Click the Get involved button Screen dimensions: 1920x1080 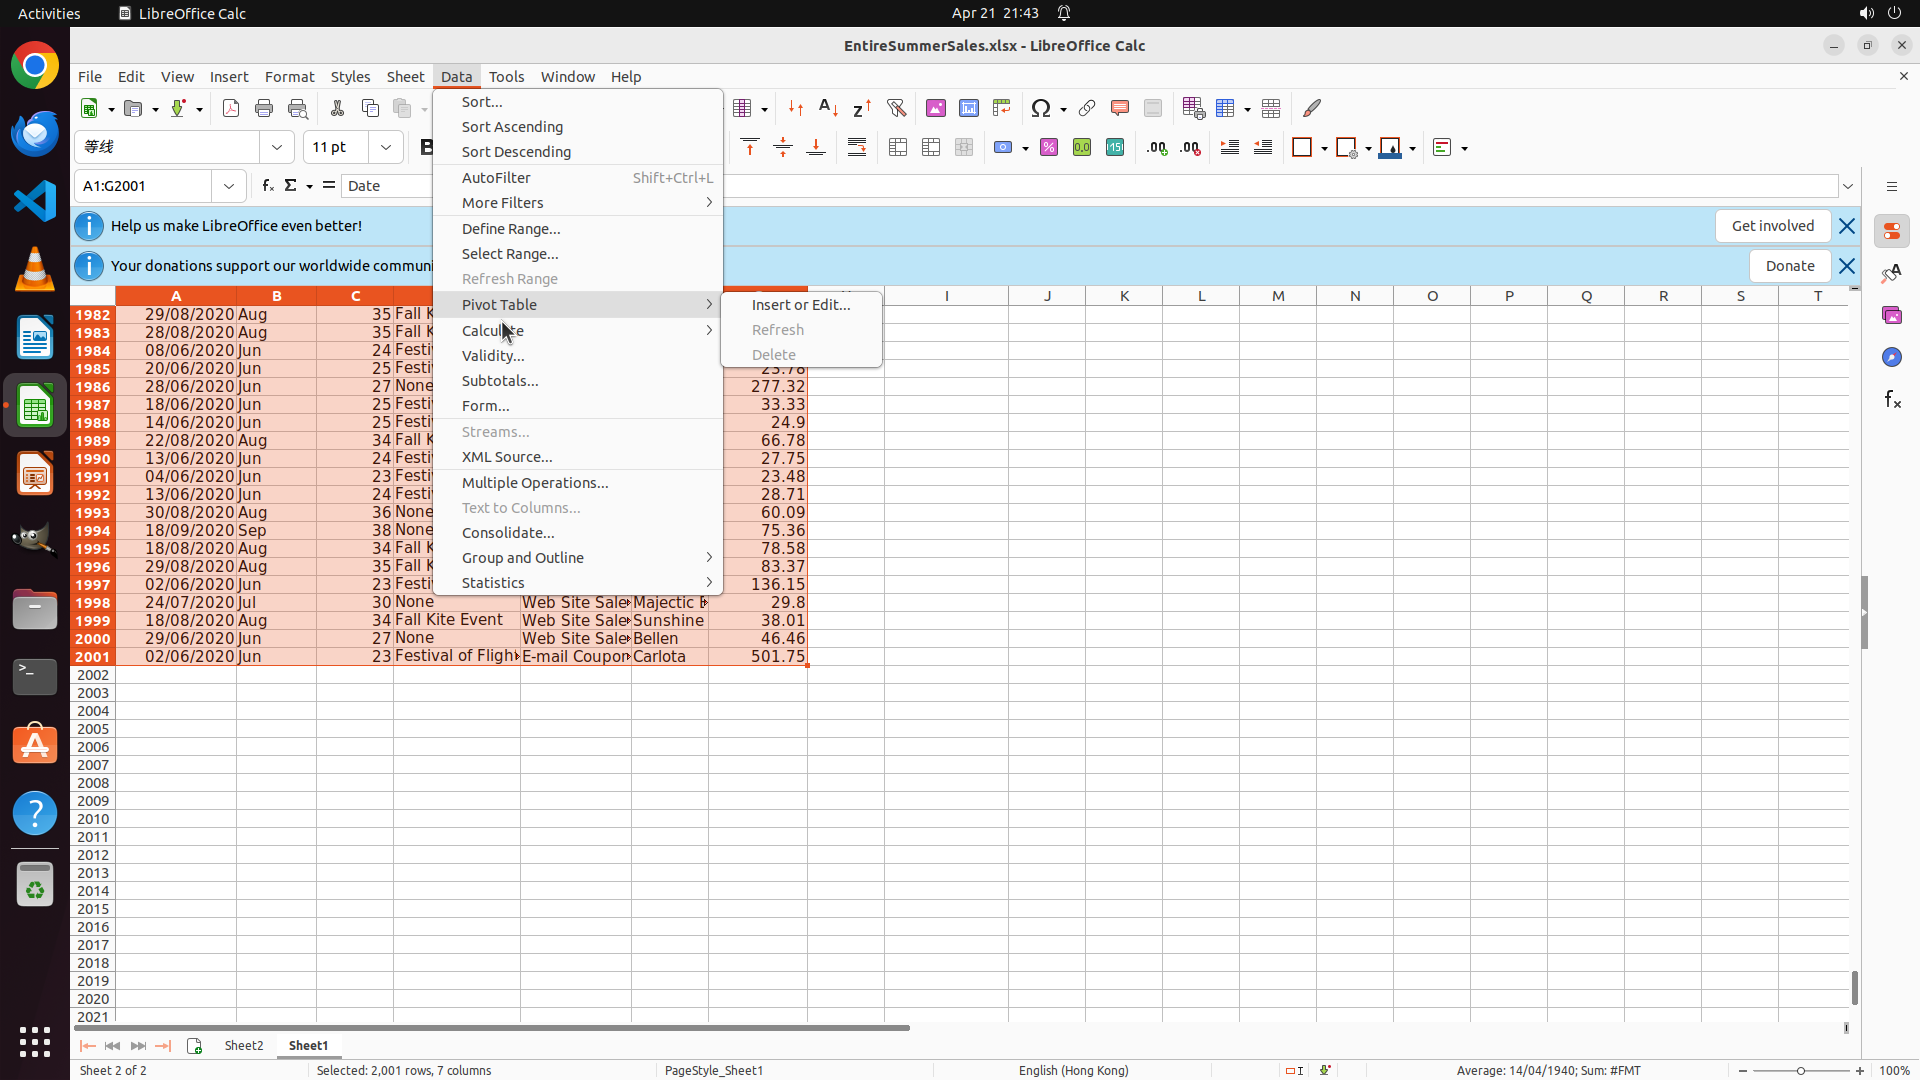(1772, 226)
